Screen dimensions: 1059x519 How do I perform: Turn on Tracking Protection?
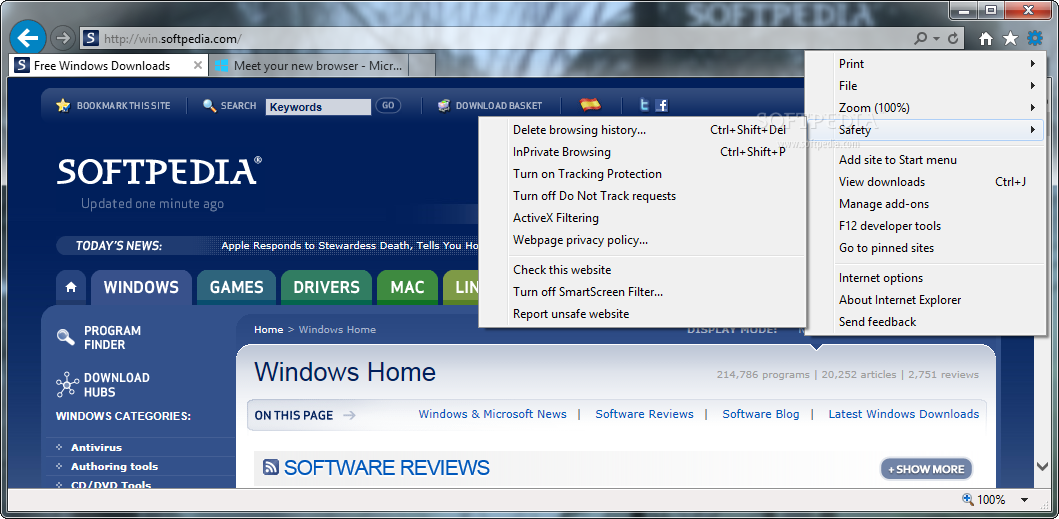coord(642,174)
